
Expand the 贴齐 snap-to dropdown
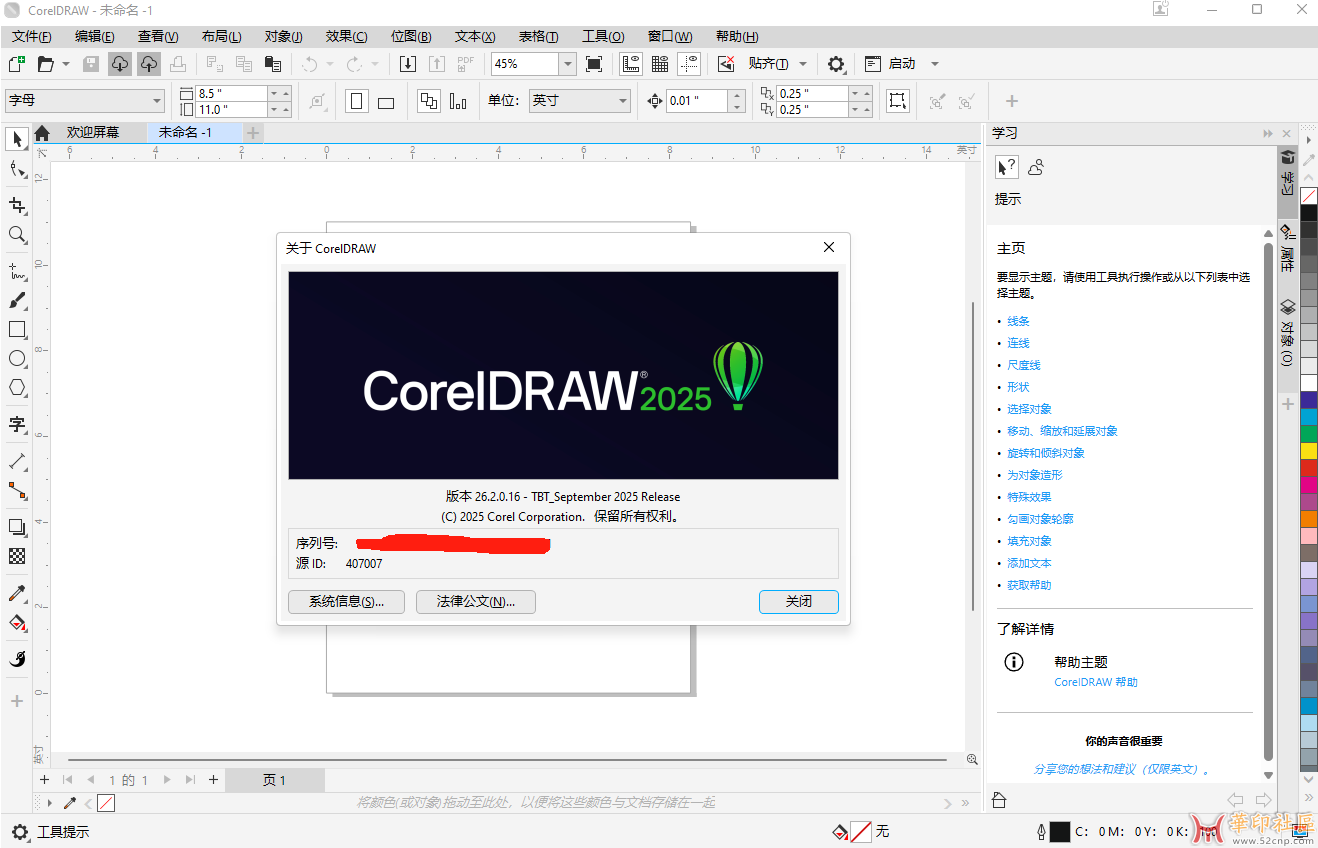click(x=803, y=64)
